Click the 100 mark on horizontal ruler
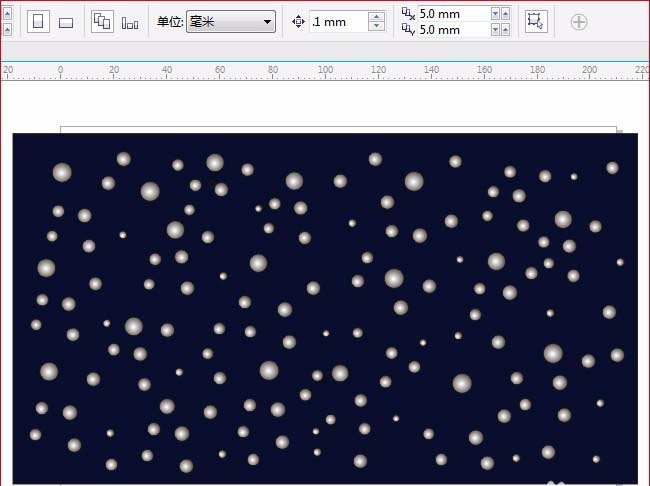This screenshot has width=650, height=486. pyautogui.click(x=325, y=70)
